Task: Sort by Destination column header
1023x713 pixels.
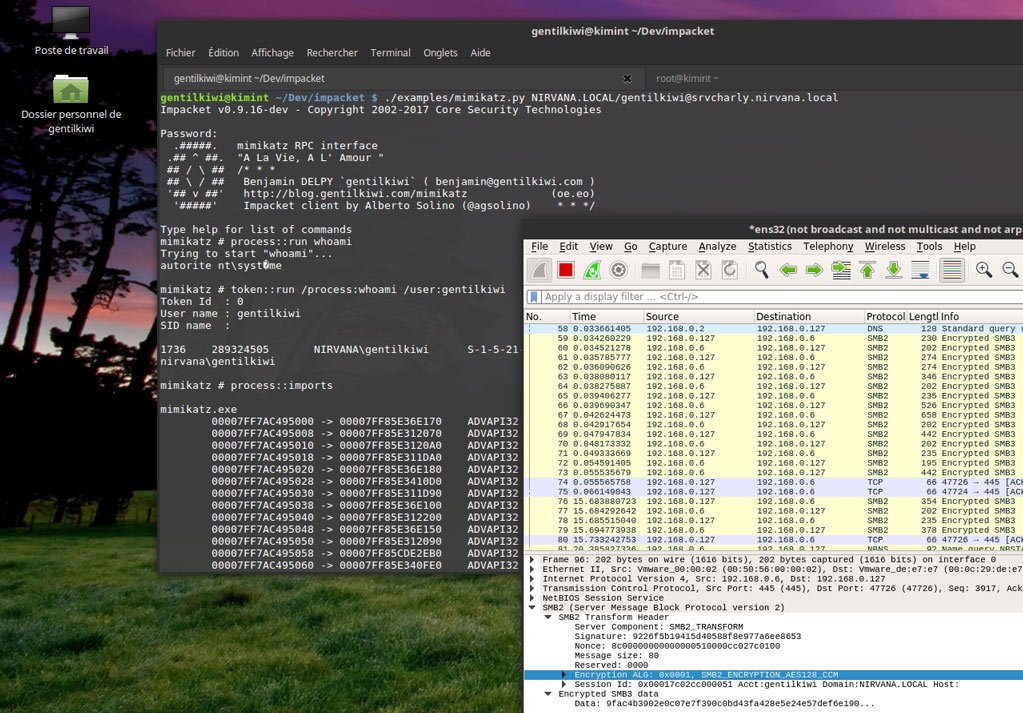Action: point(808,316)
